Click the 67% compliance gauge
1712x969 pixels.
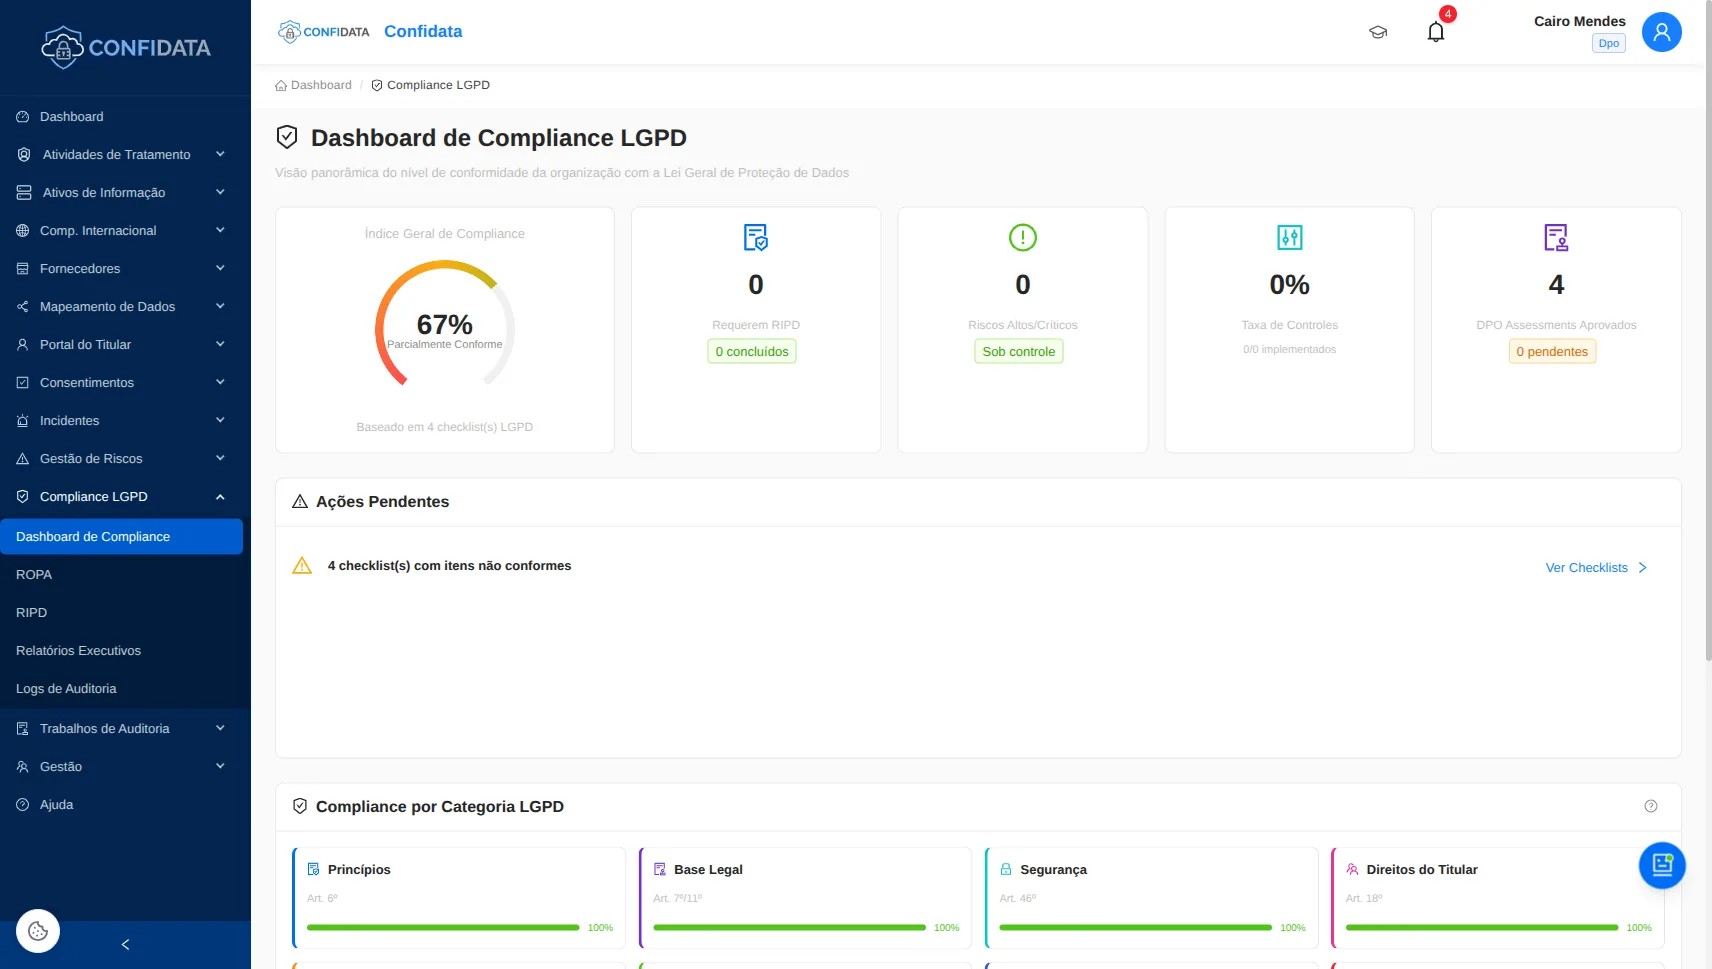444,326
